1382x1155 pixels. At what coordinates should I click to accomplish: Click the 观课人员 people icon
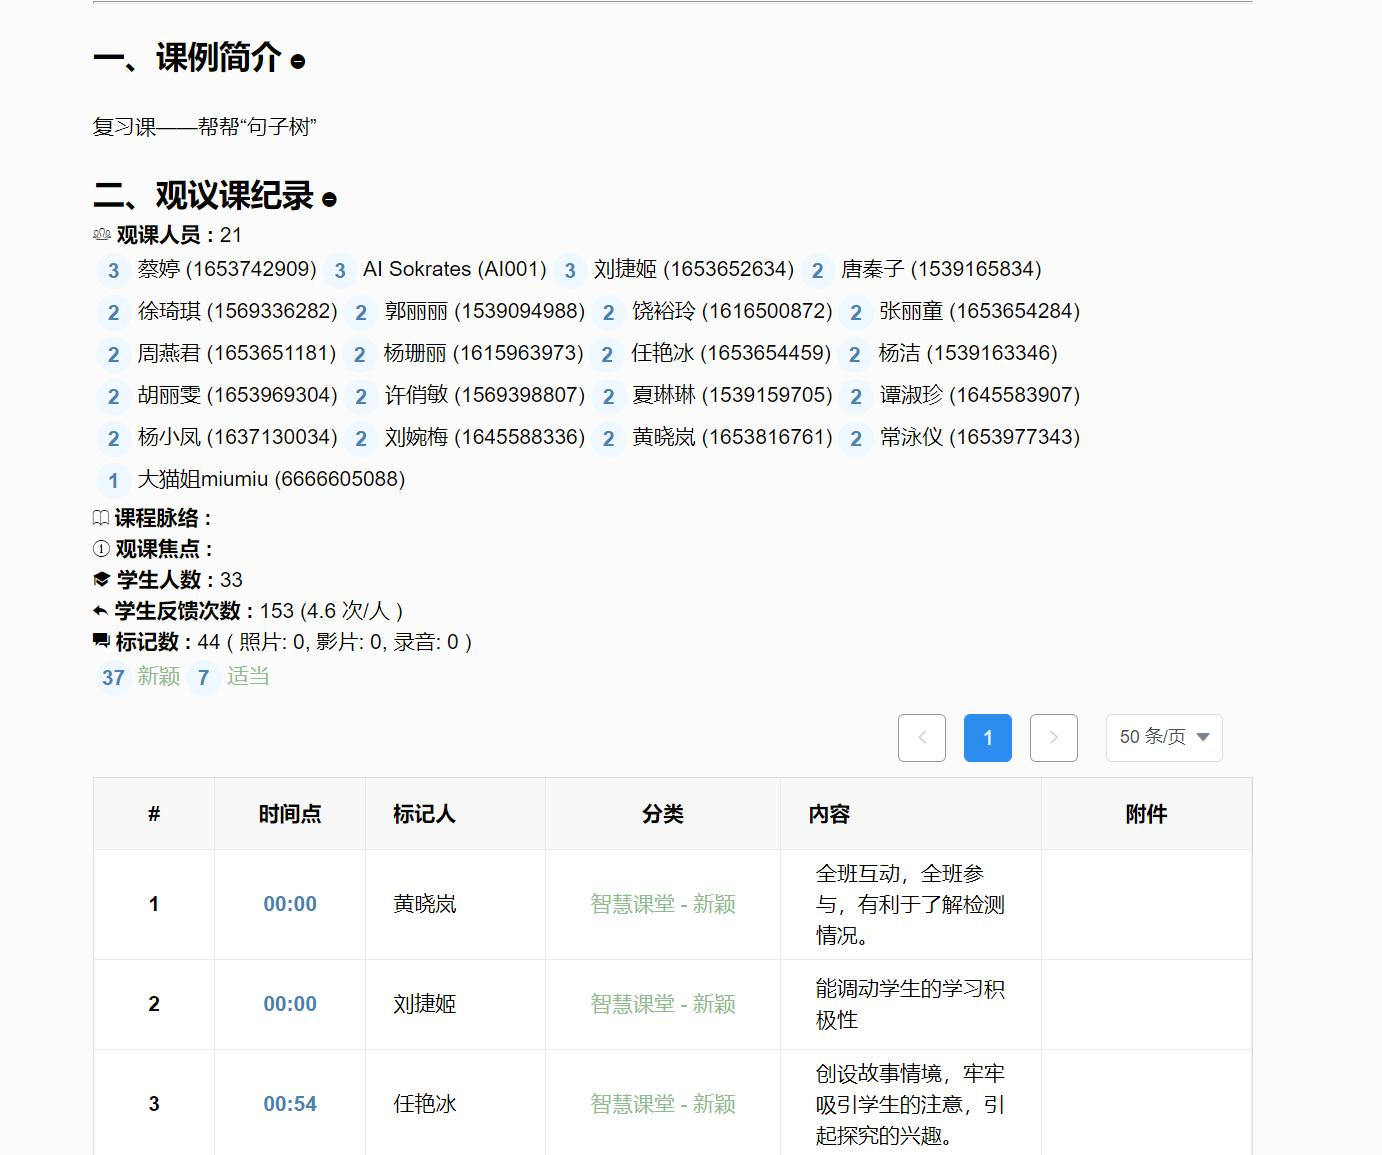click(x=101, y=235)
